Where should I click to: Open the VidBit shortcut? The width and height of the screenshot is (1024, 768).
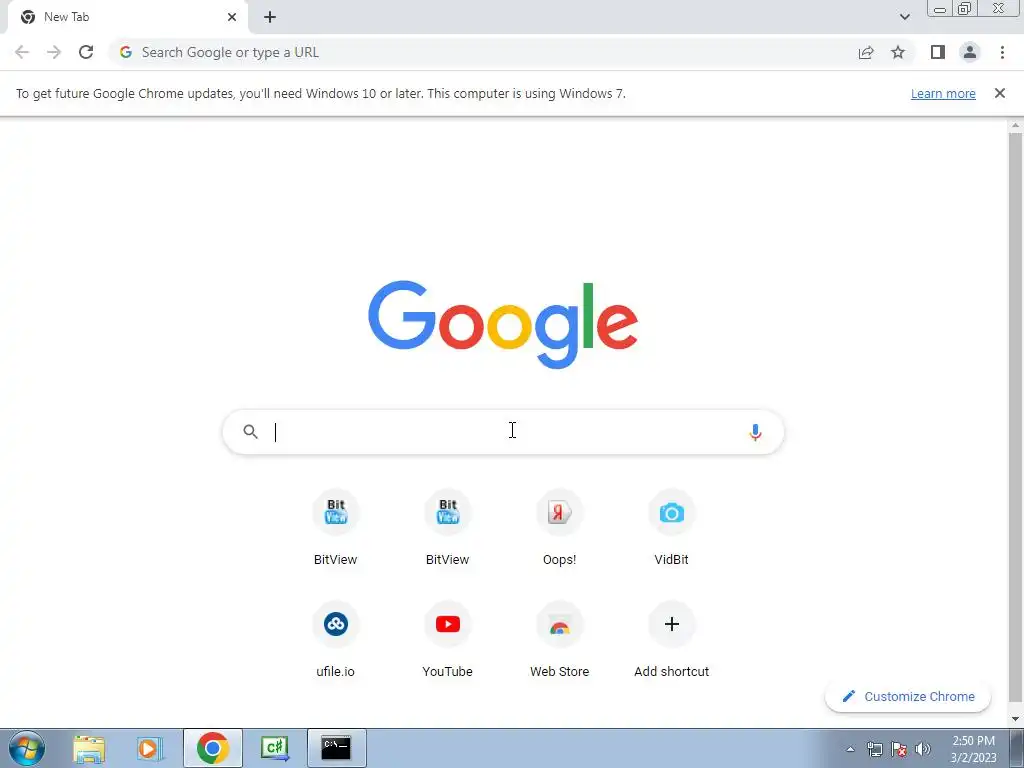(x=671, y=528)
